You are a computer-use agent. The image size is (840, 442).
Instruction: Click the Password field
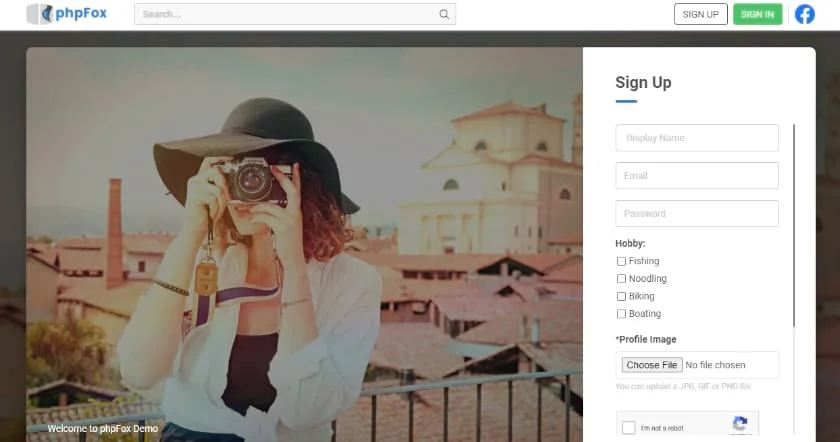[697, 213]
